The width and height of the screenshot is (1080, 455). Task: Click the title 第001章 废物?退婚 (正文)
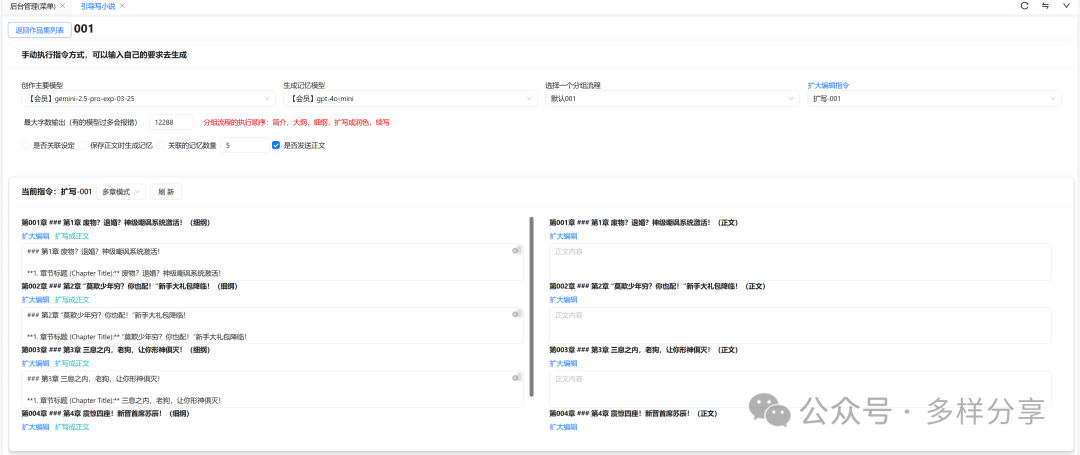[x=644, y=222]
